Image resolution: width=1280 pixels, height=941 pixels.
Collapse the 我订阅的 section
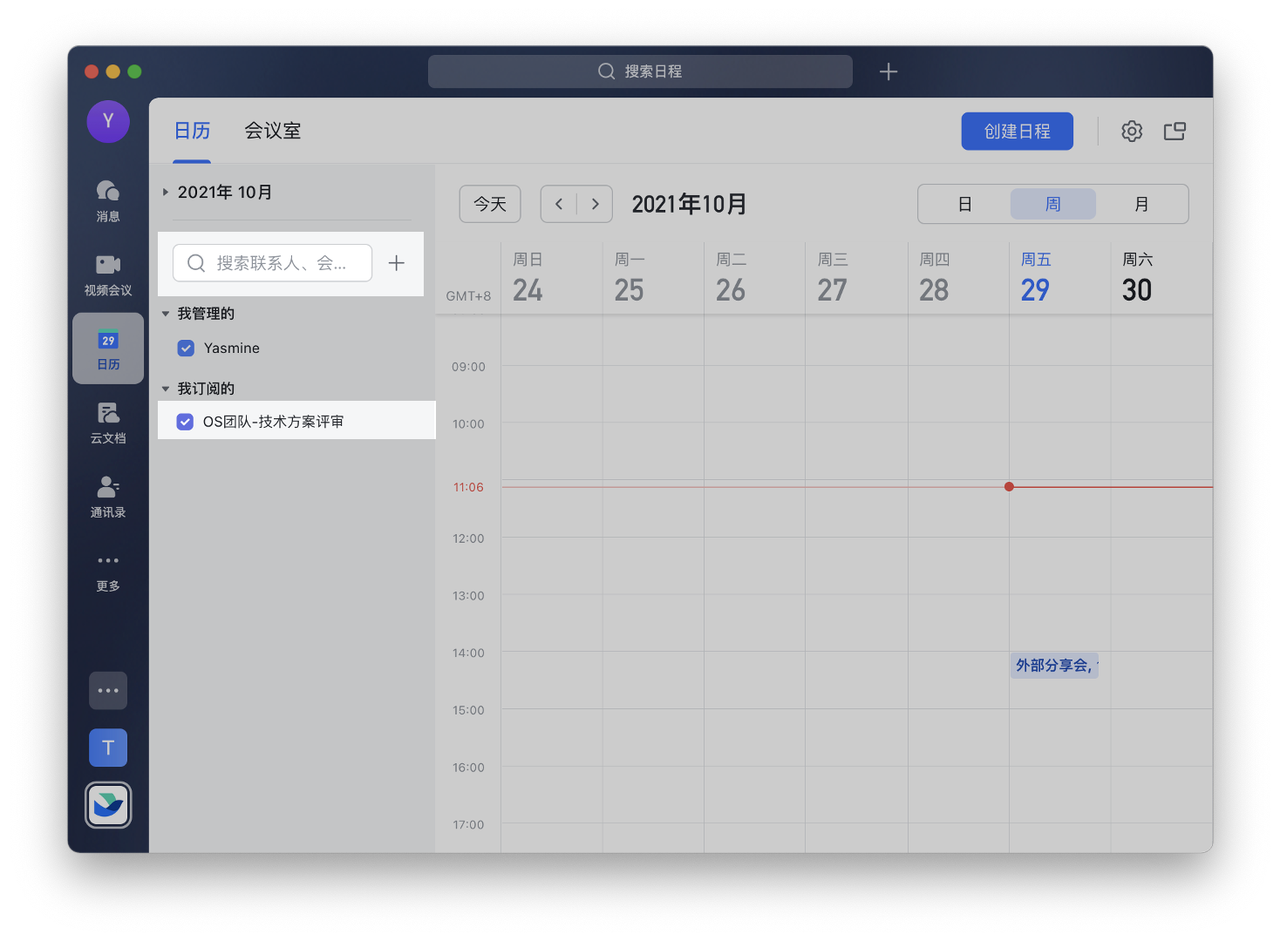[166, 388]
